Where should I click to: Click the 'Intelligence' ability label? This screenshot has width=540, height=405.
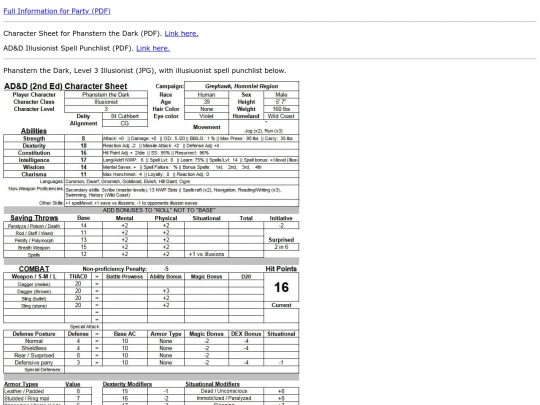[34, 160]
